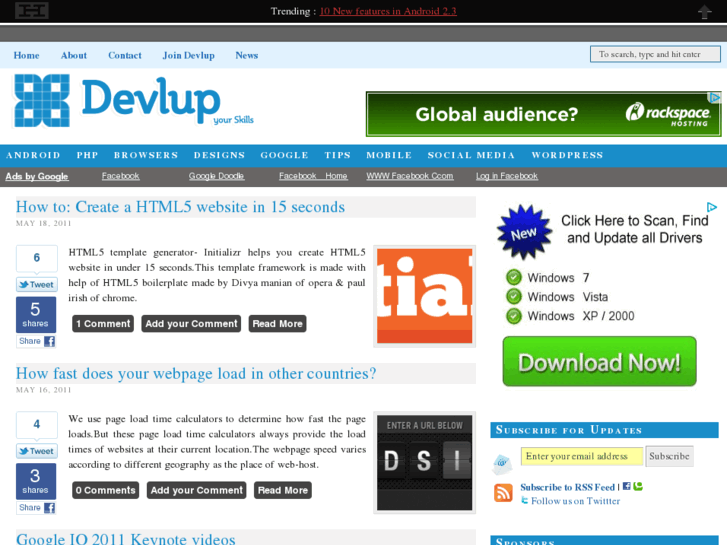Viewport: 727px width, 545px height.
Task: Select the GOOGLE category tab
Action: pyautogui.click(x=284, y=155)
